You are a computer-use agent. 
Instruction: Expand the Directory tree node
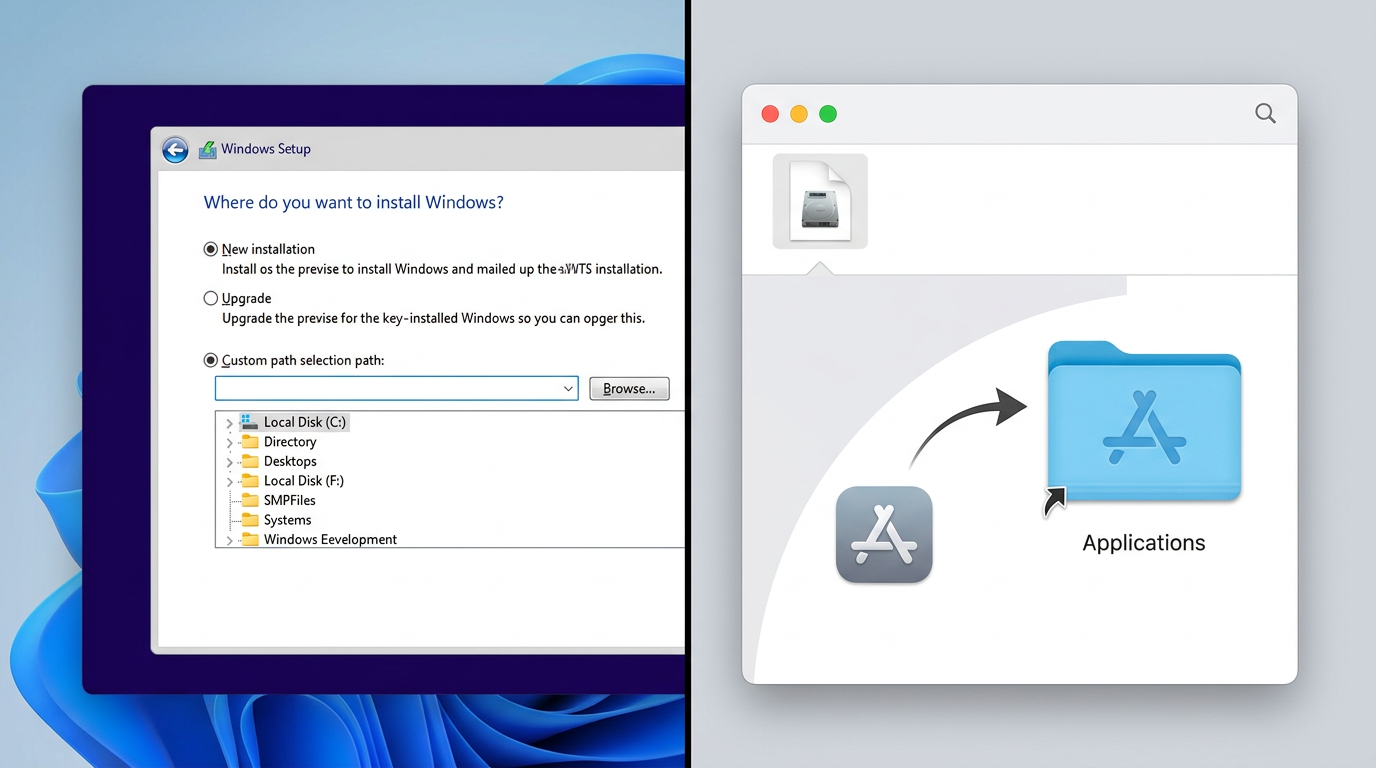pyautogui.click(x=229, y=442)
